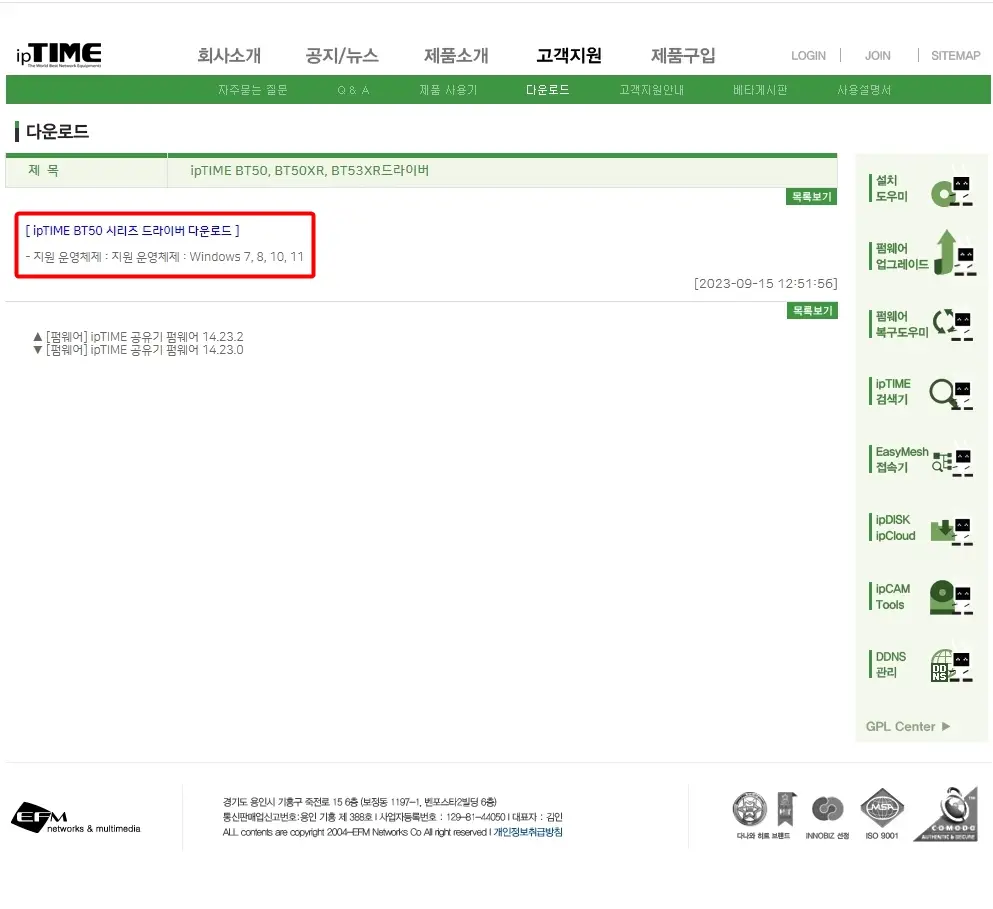
Task: Click the ipTIME logo
Action: pos(58,55)
